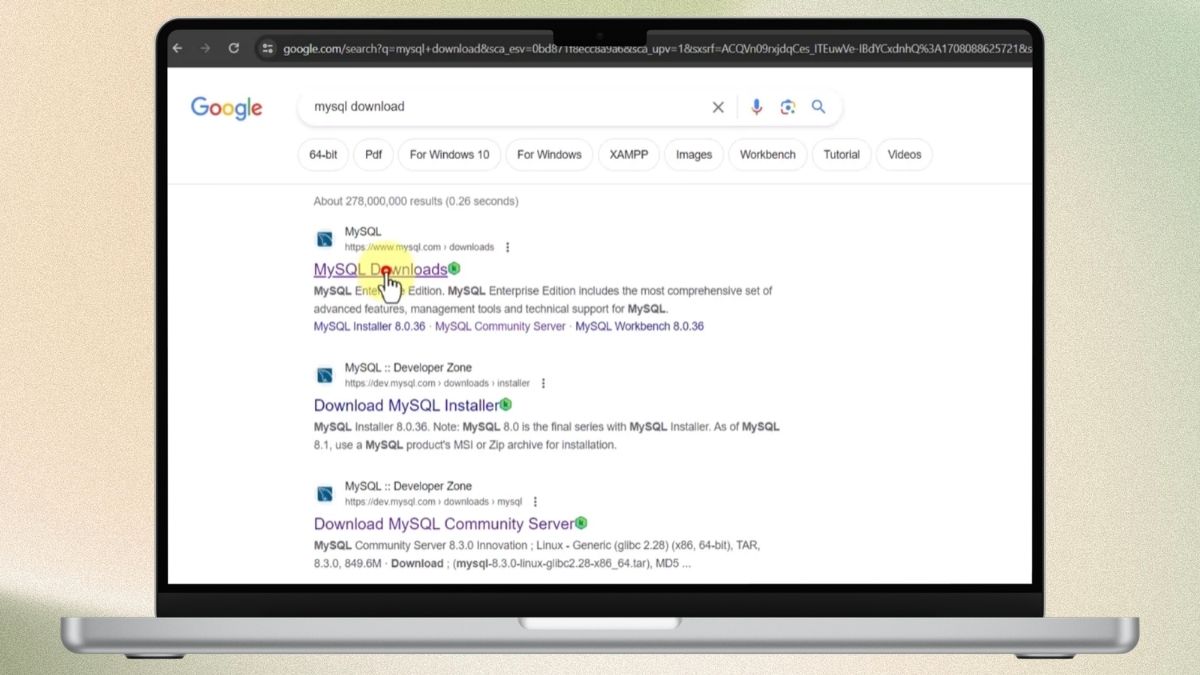Viewport: 1200px width, 675px height.
Task: Go back with the browser back arrow
Action: [178, 48]
